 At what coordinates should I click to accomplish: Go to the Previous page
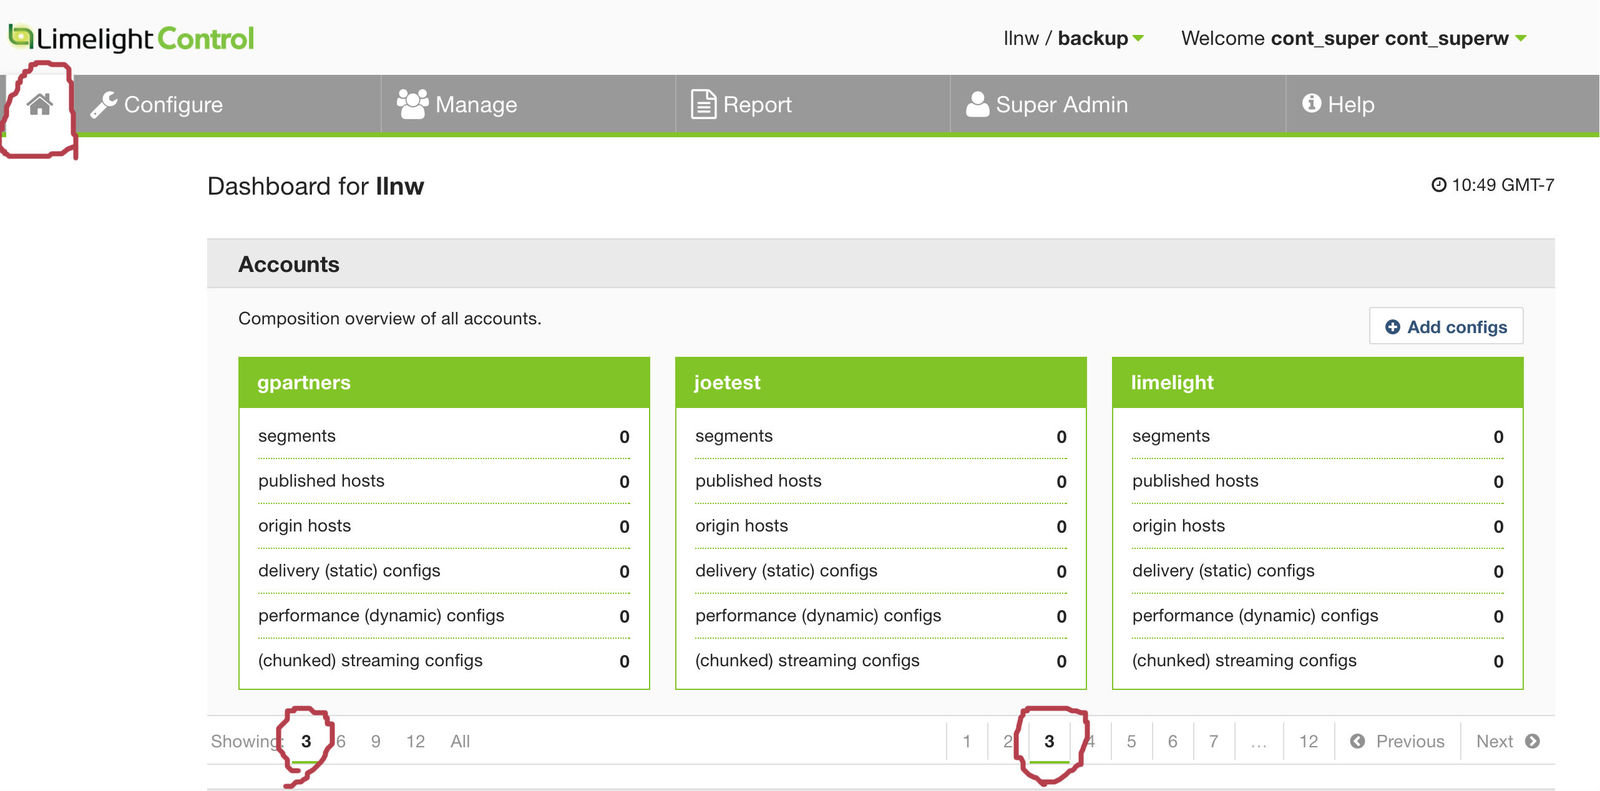pos(1397,741)
